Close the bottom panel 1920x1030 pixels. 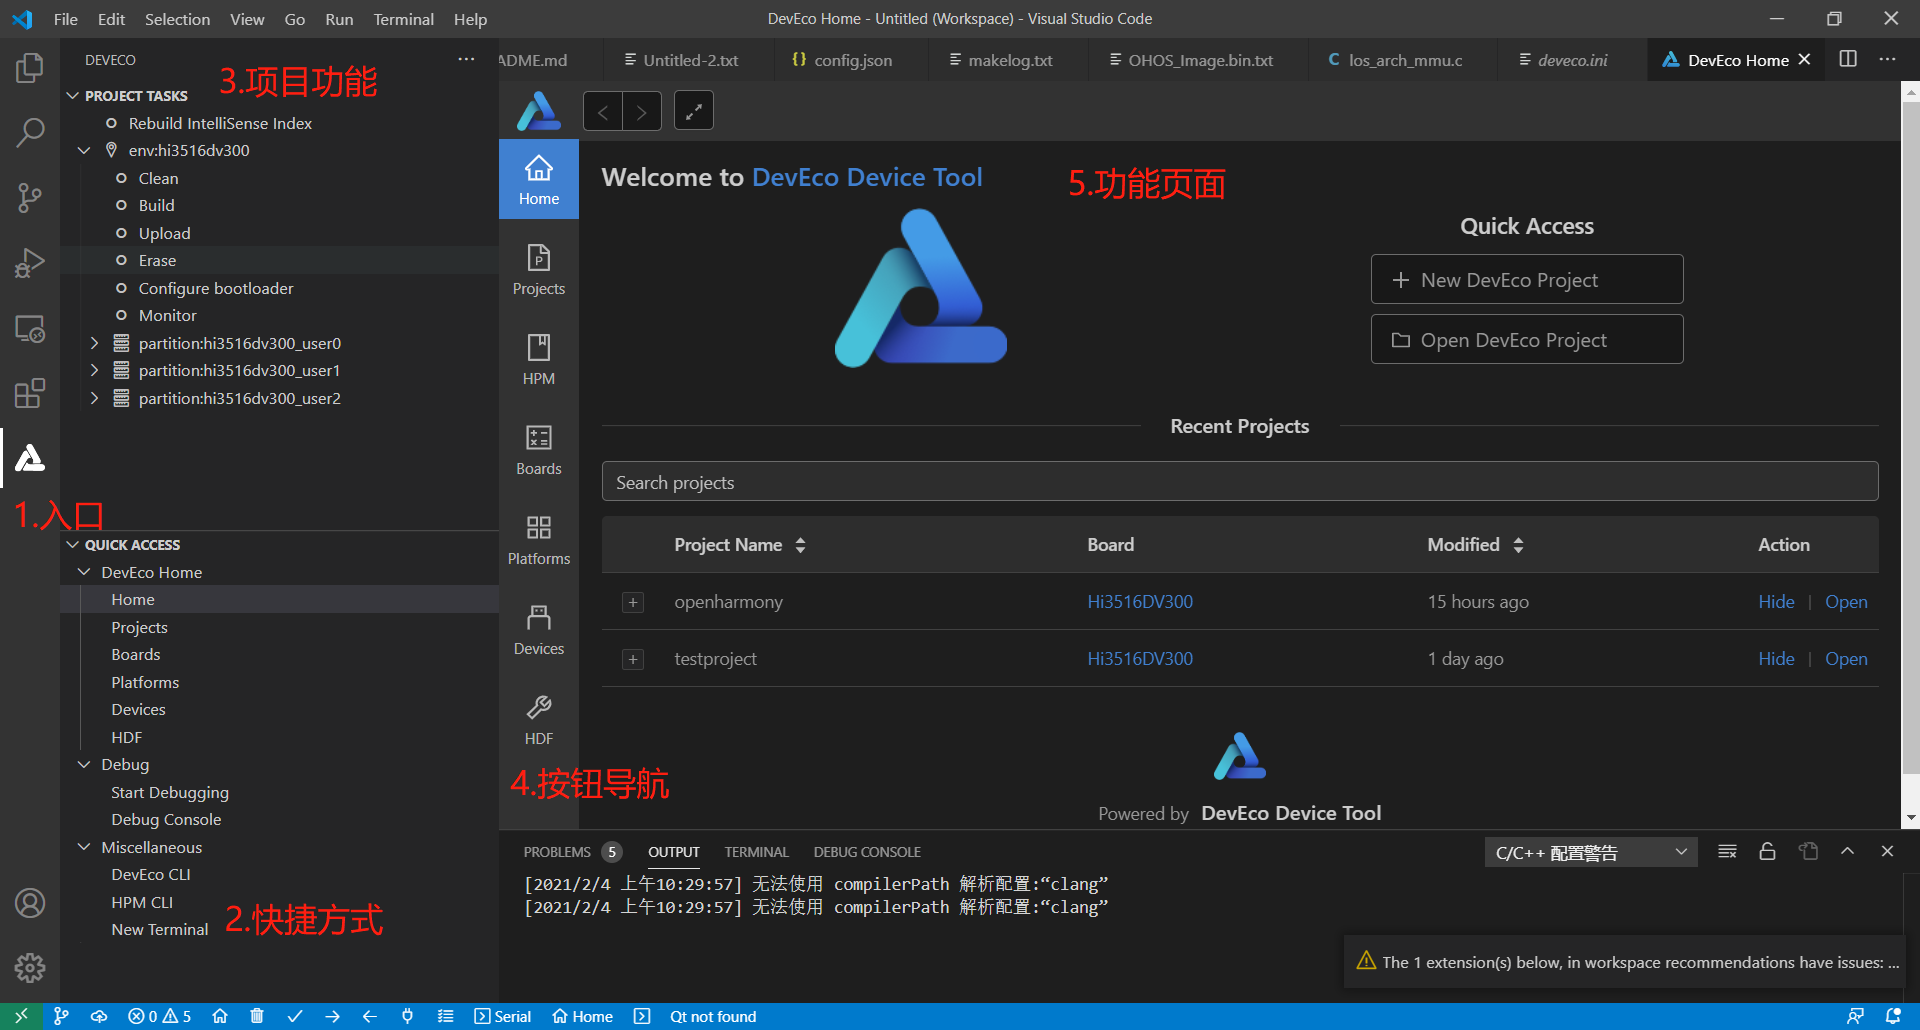[1887, 852]
